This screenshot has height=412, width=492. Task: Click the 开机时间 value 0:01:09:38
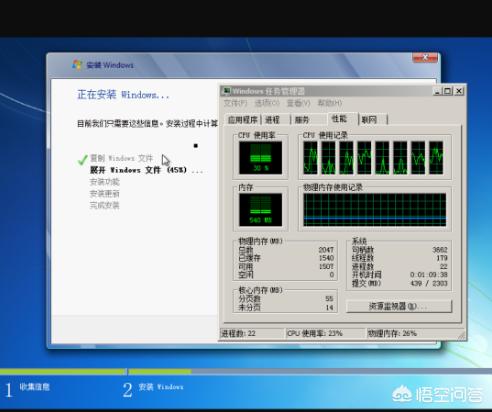[429, 275]
